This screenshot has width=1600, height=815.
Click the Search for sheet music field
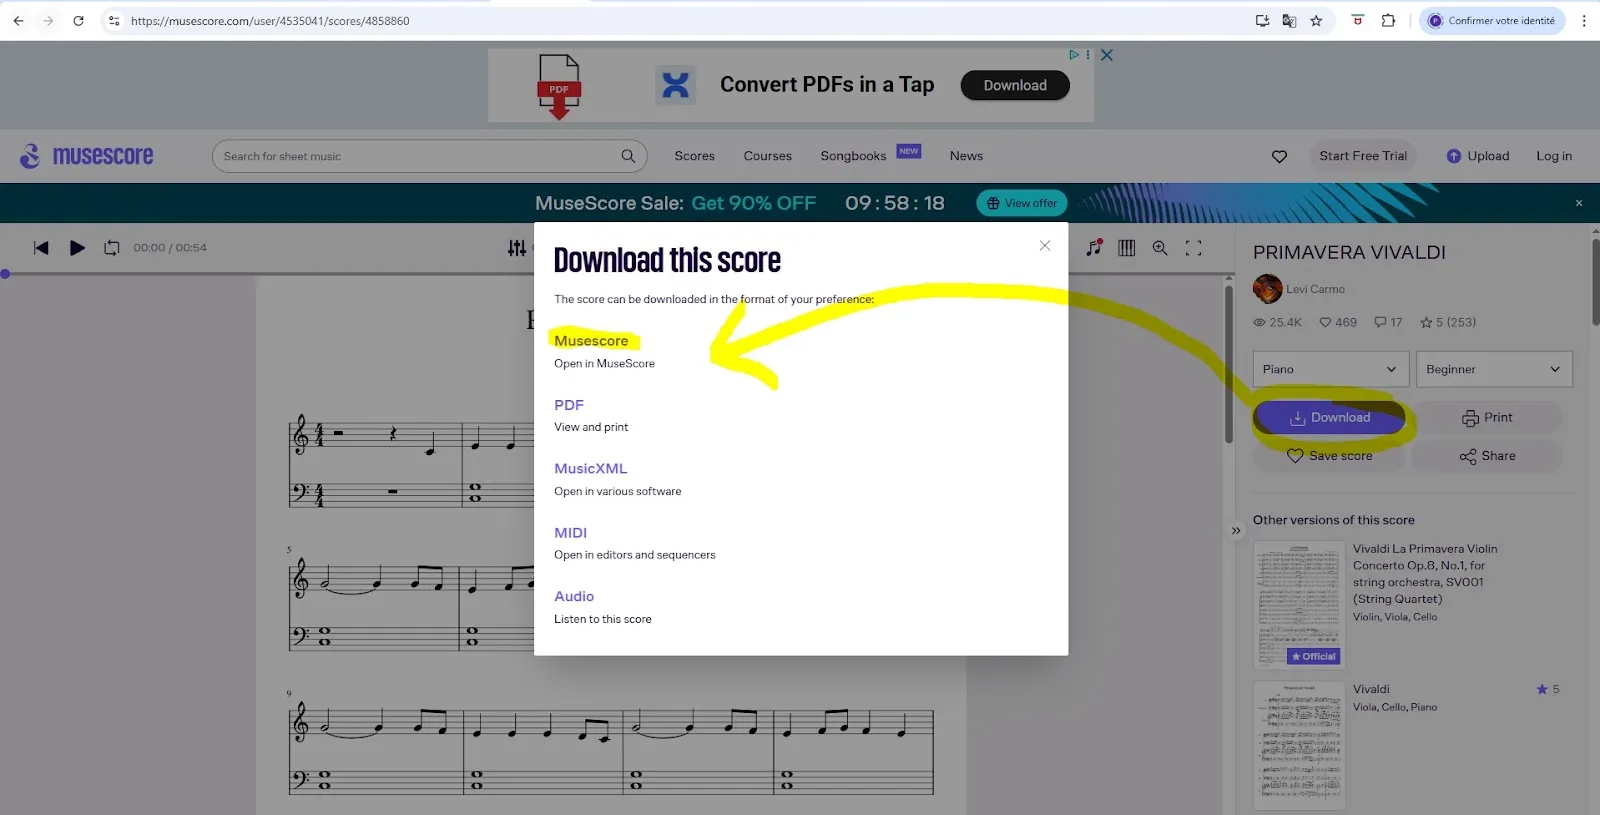(415, 156)
